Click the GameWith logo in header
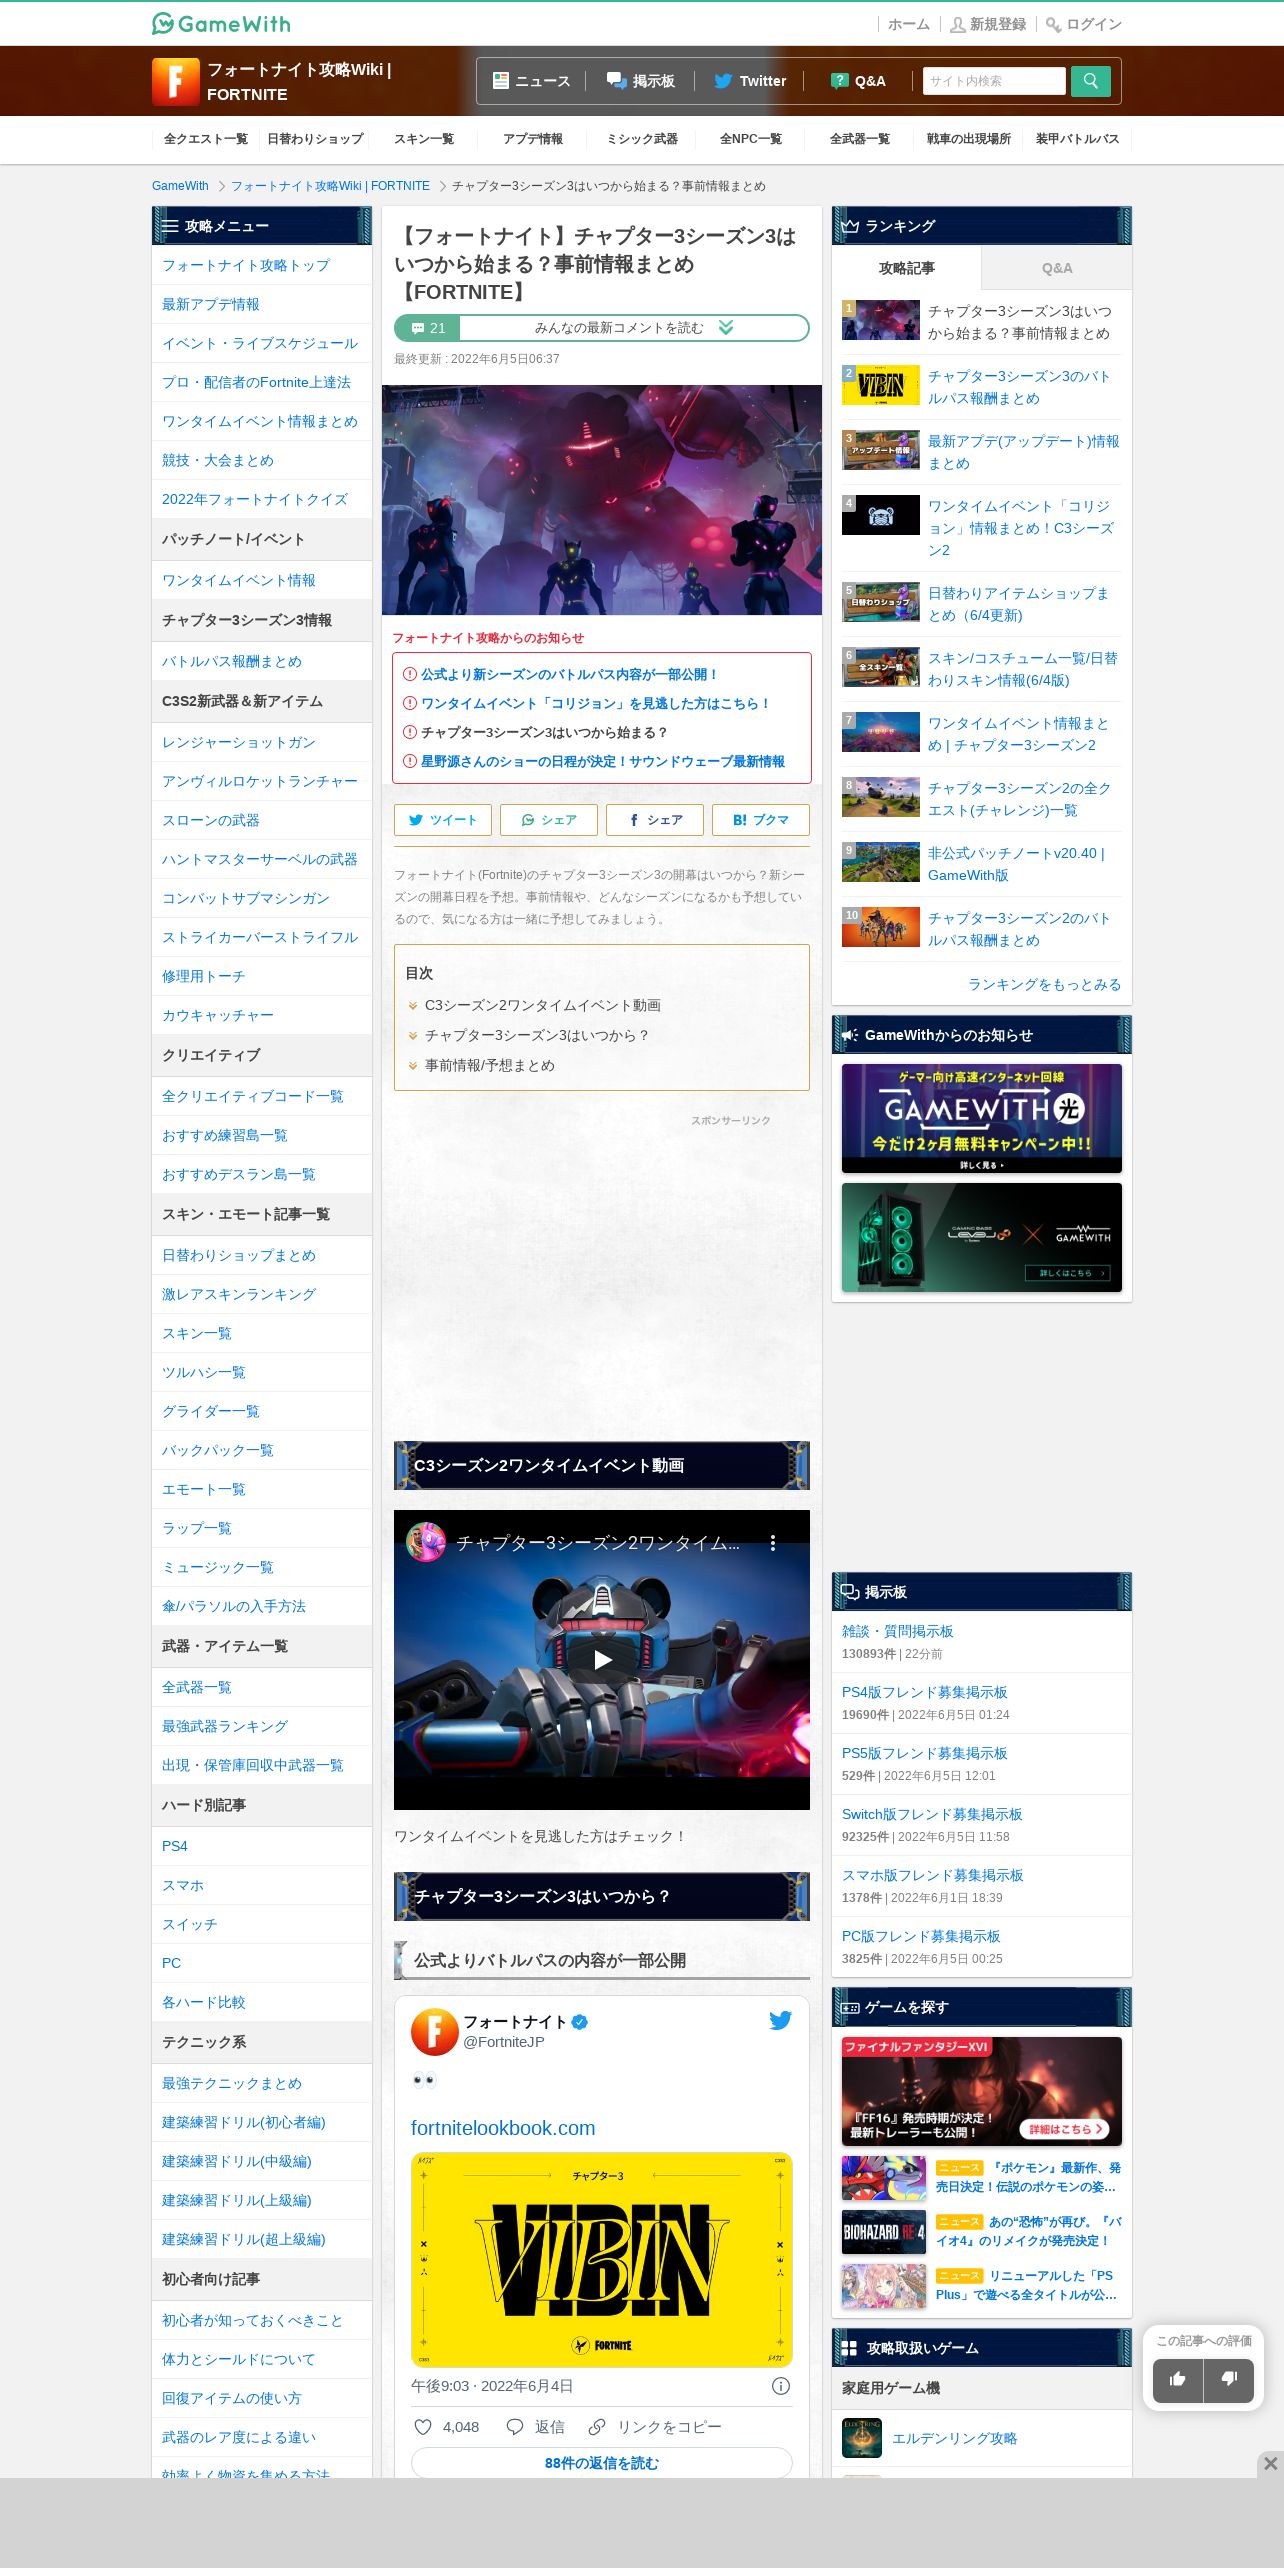1284x2568 pixels. click(221, 23)
